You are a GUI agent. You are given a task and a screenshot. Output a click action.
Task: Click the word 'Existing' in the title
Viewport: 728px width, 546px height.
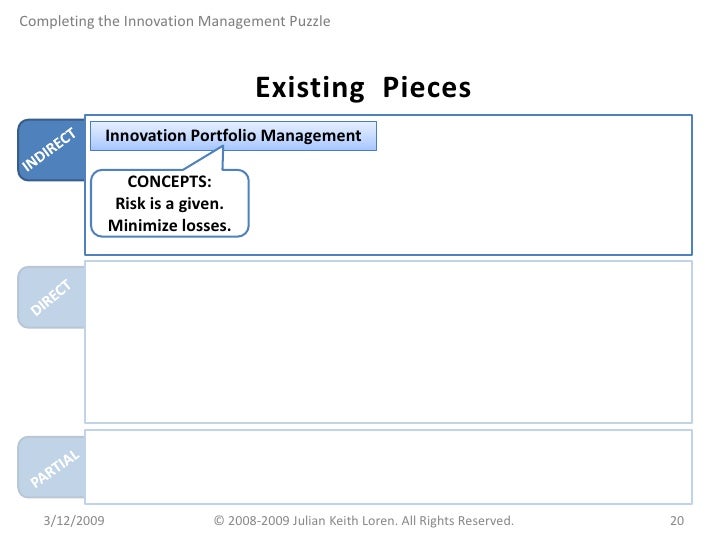[x=310, y=88]
